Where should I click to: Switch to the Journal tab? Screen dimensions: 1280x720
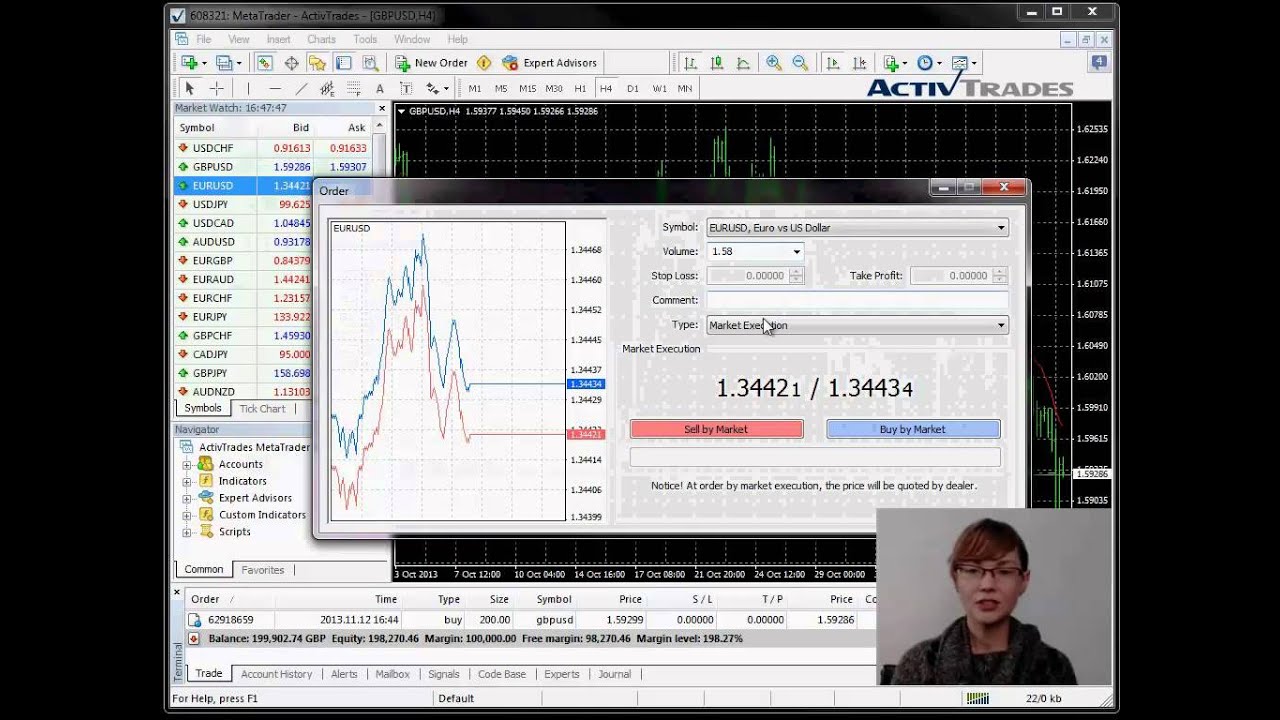pyautogui.click(x=614, y=674)
